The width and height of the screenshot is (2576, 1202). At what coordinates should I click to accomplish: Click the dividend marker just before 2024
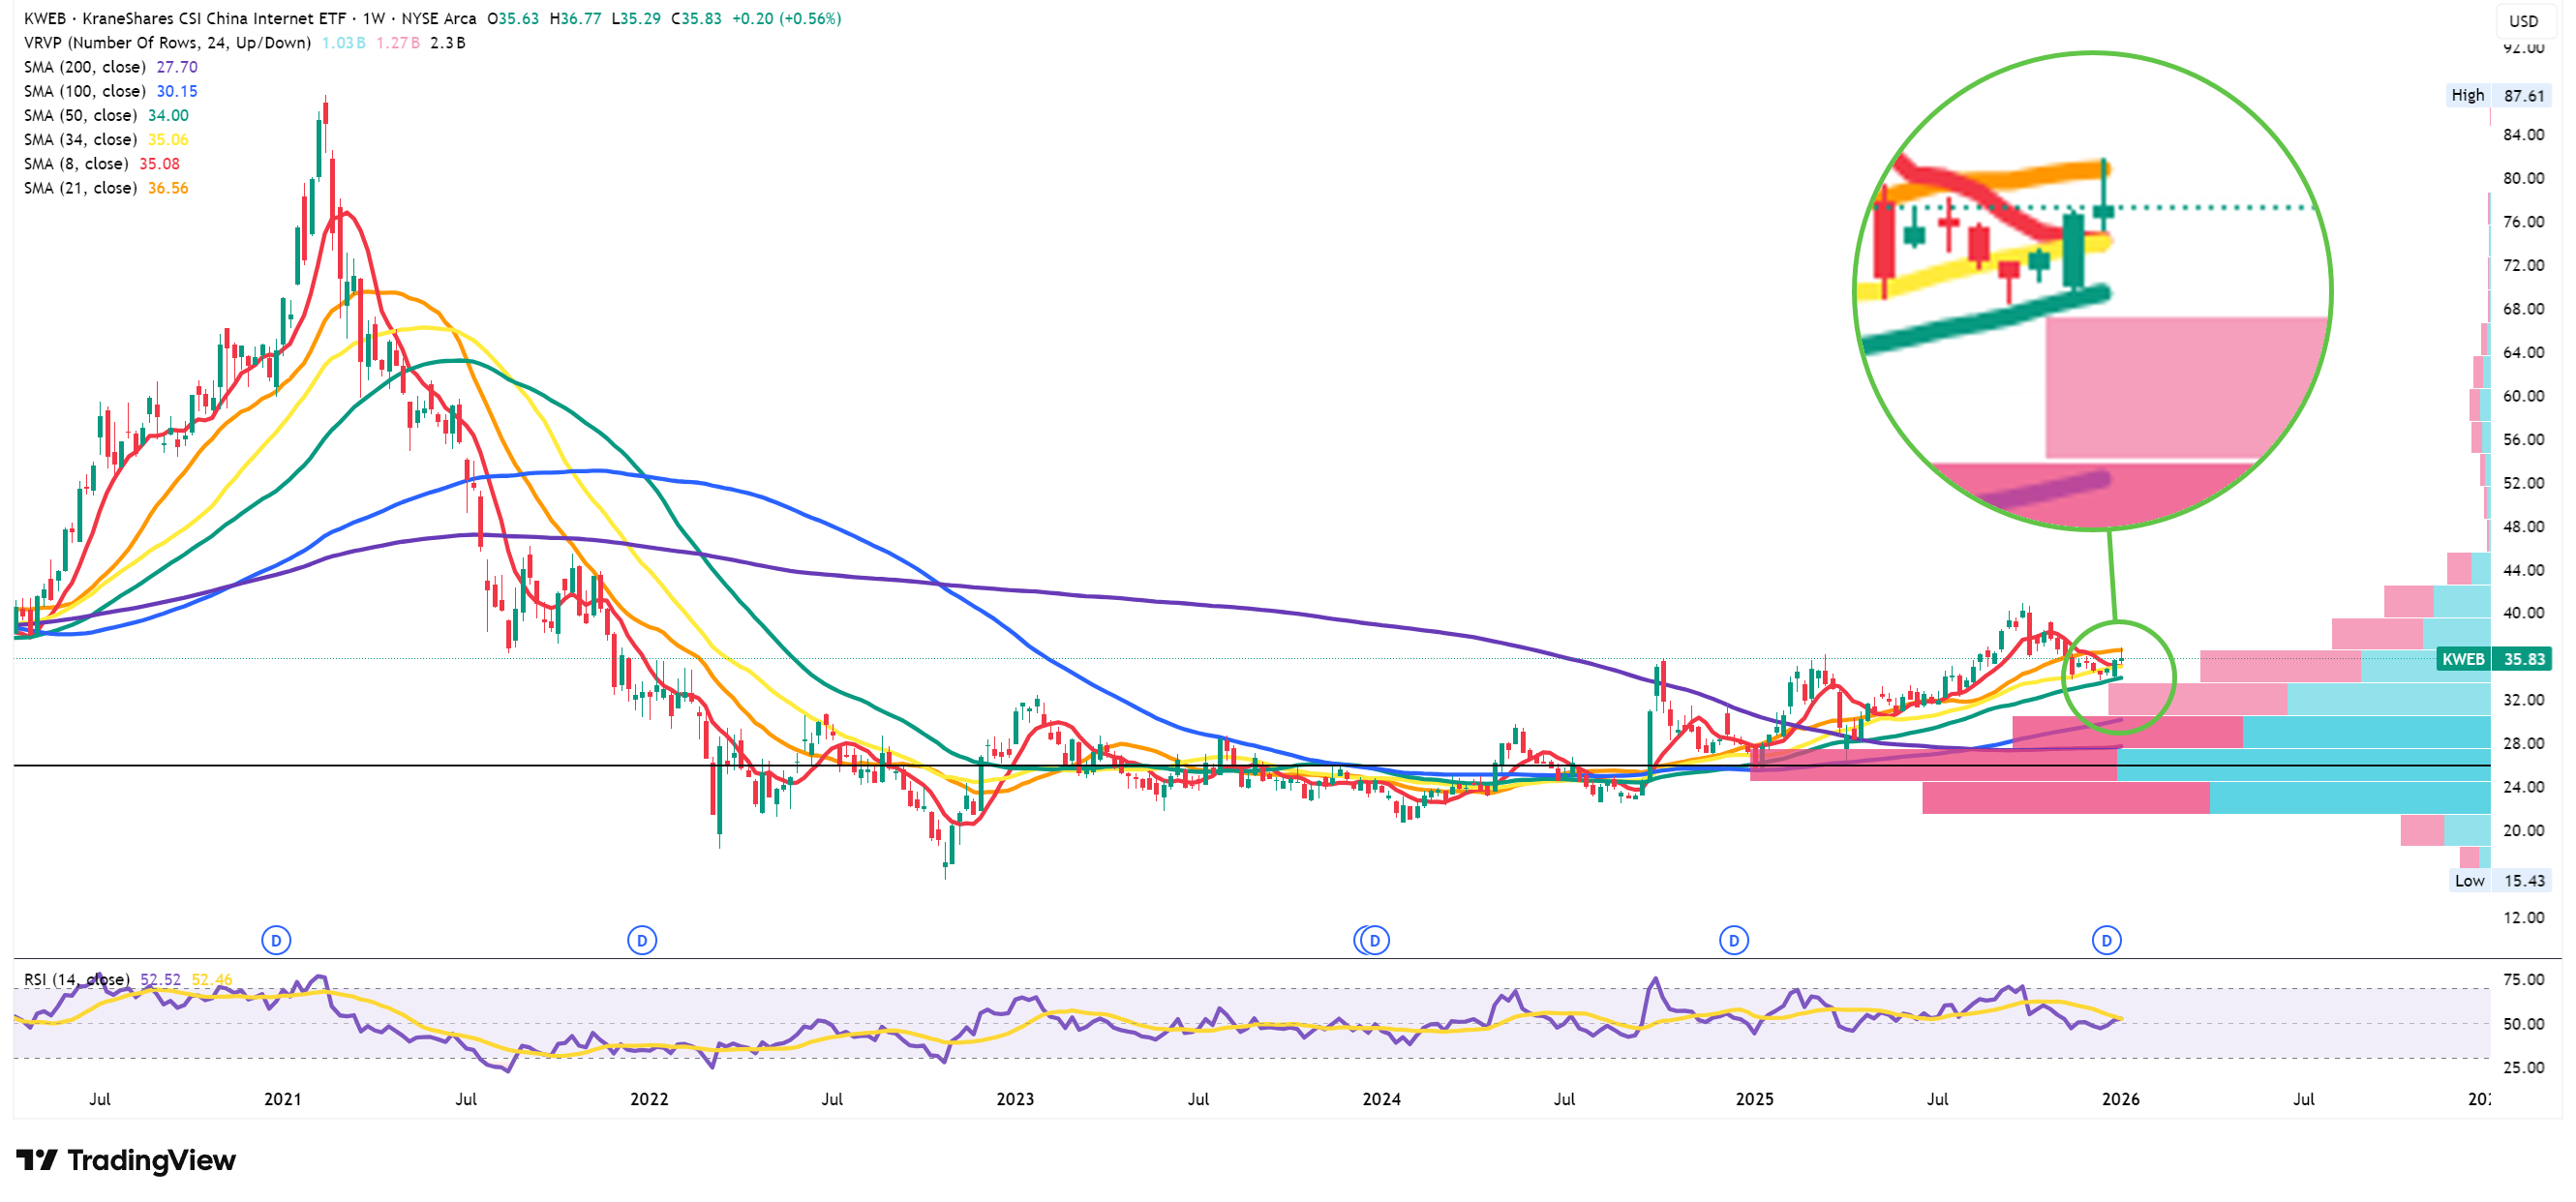point(1375,940)
